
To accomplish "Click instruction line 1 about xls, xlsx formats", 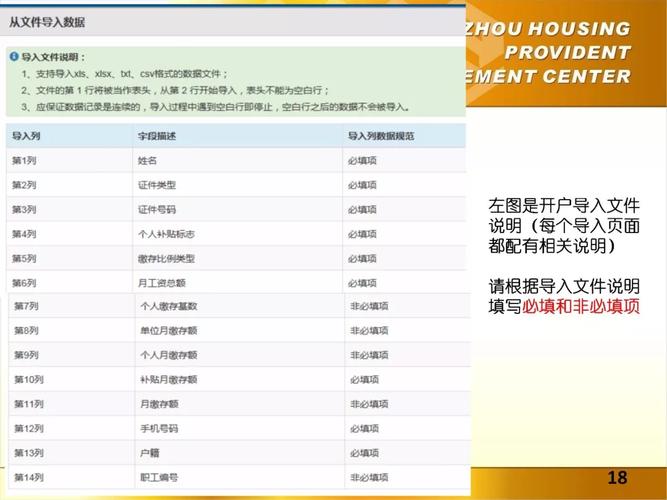I will (x=125, y=74).
